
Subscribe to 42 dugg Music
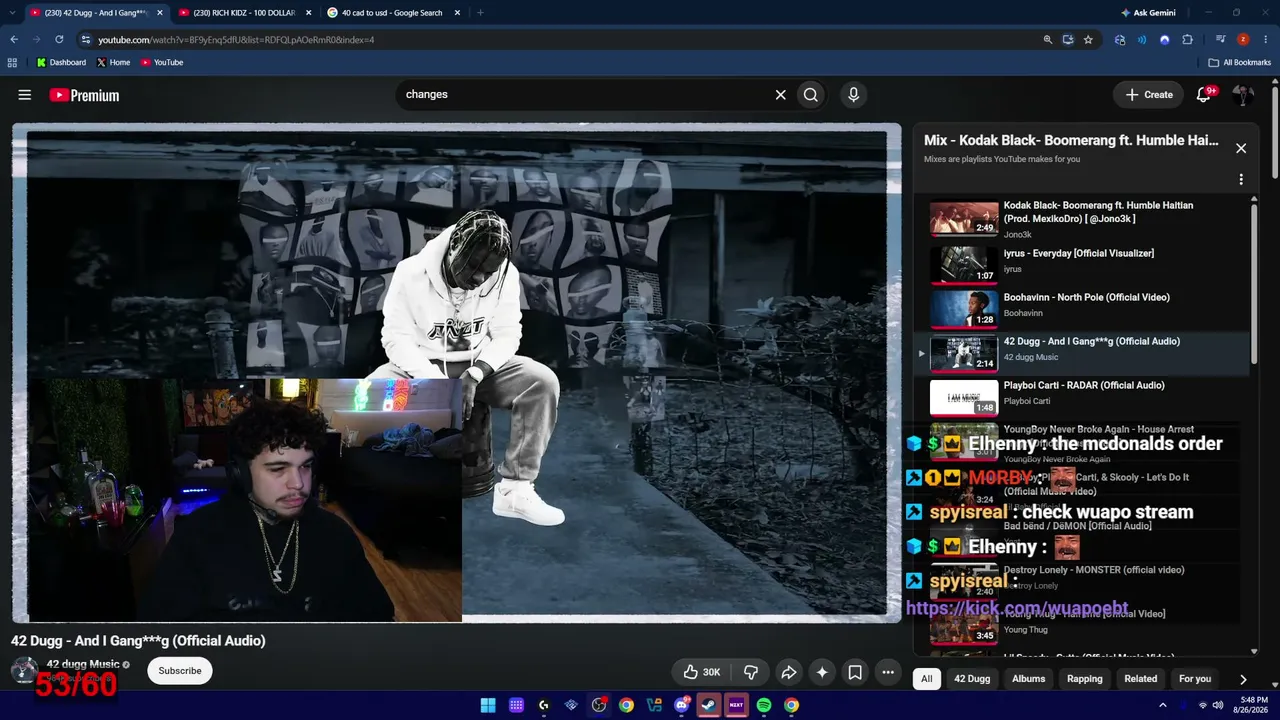coord(180,671)
